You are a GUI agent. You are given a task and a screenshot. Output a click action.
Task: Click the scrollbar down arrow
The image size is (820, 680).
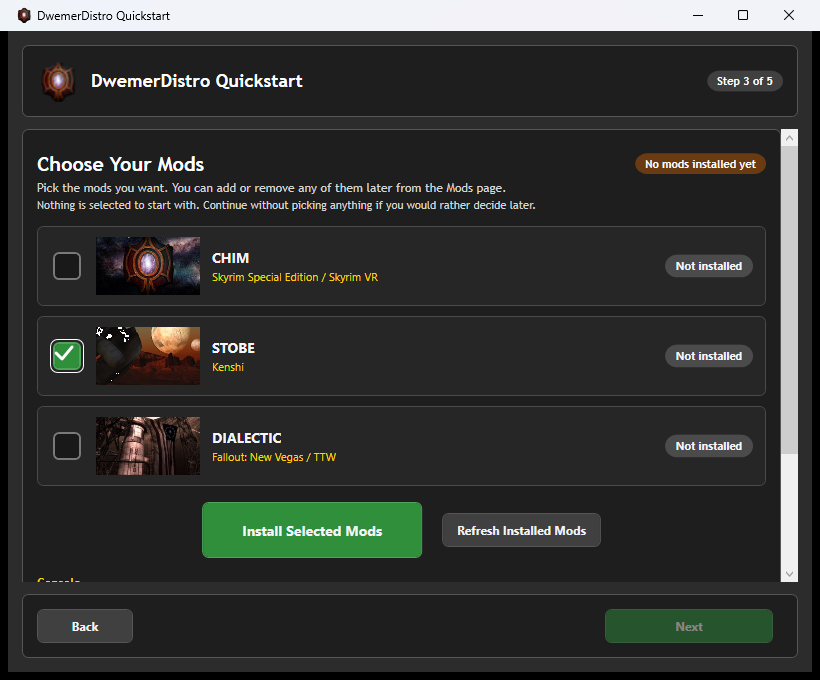789,574
